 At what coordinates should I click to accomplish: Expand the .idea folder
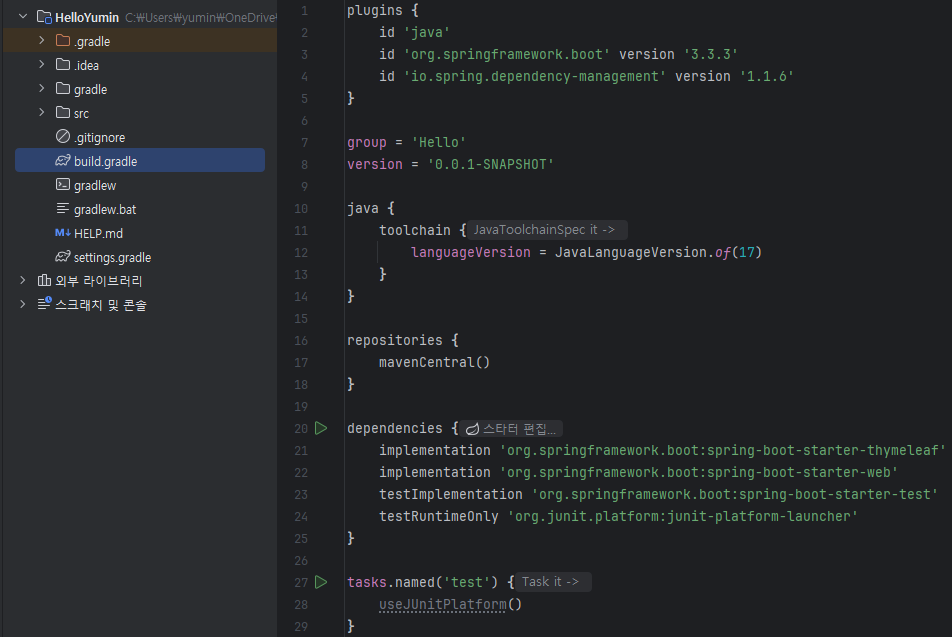40,64
